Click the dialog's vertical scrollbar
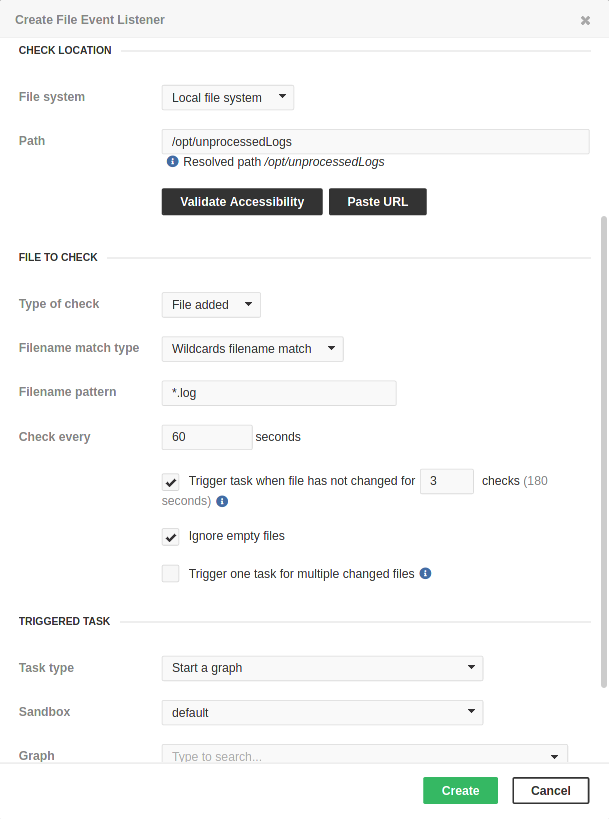The height and width of the screenshot is (819, 609). 603,450
